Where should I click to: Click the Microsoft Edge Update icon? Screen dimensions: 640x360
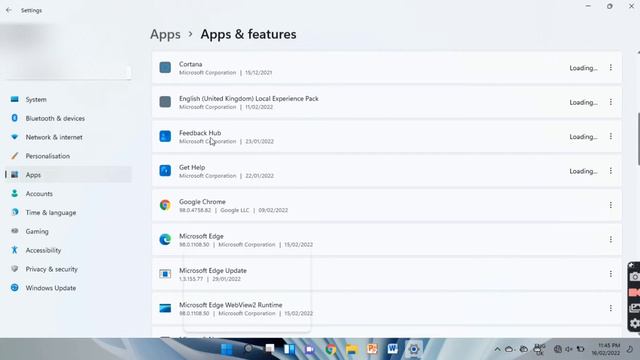pos(165,273)
